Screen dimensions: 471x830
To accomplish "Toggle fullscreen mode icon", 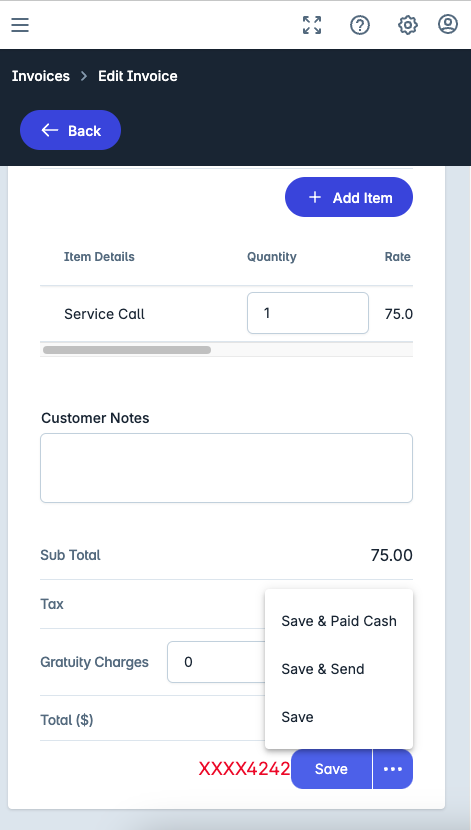I will (312, 25).
